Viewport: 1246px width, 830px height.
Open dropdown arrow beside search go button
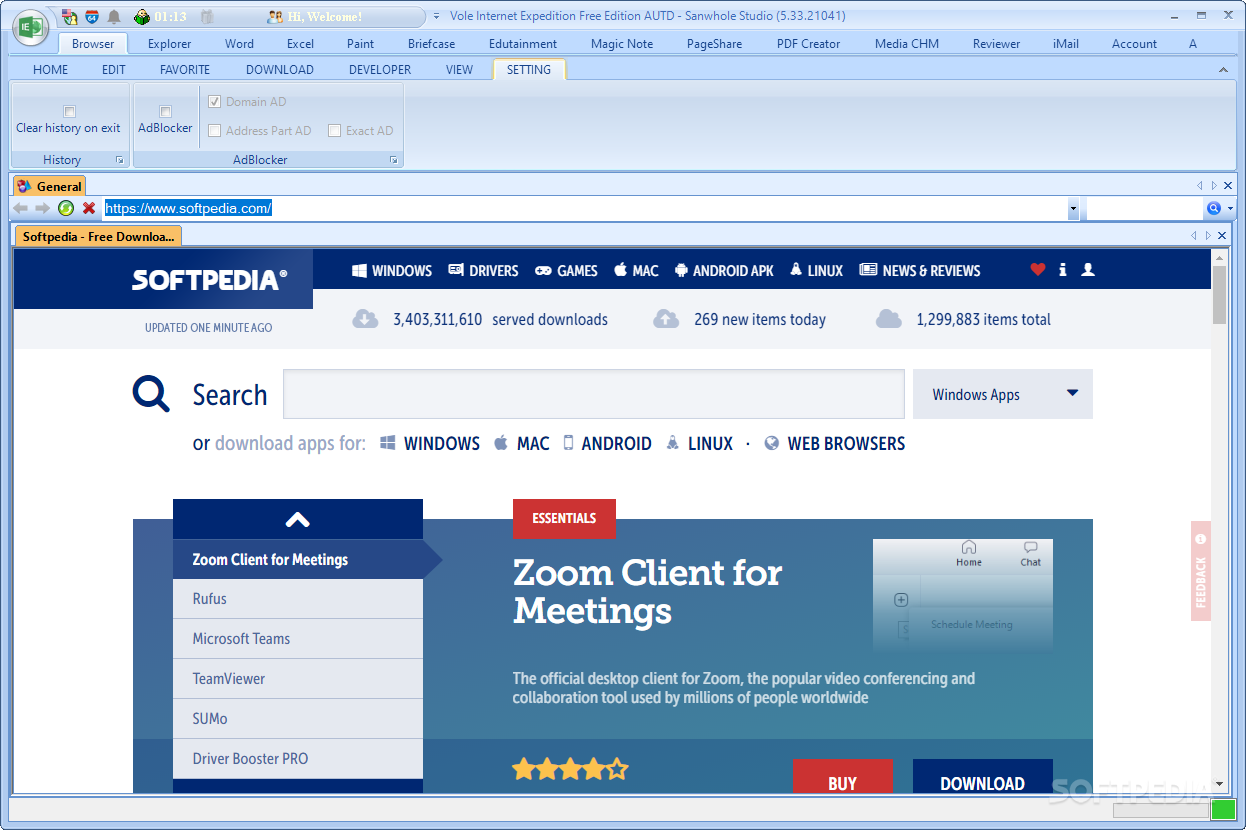pos(1231,209)
